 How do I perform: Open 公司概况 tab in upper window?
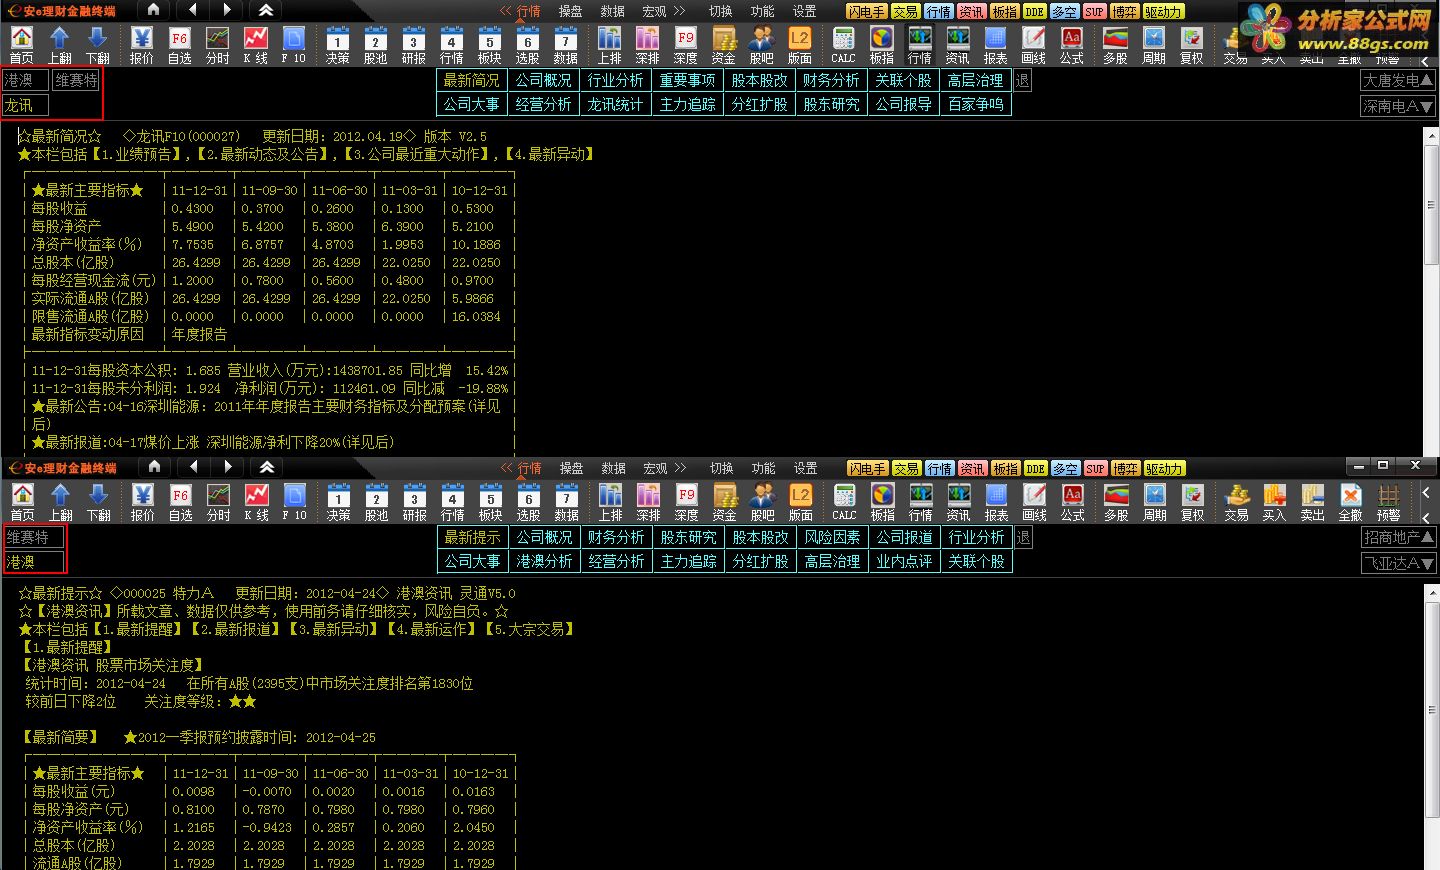(544, 80)
